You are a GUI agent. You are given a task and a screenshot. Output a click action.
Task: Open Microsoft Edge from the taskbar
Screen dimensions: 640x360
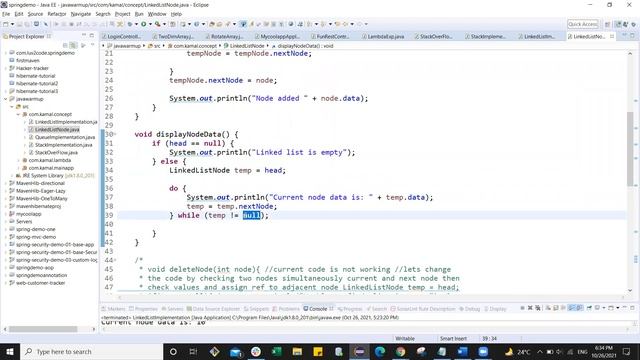(x=380, y=351)
